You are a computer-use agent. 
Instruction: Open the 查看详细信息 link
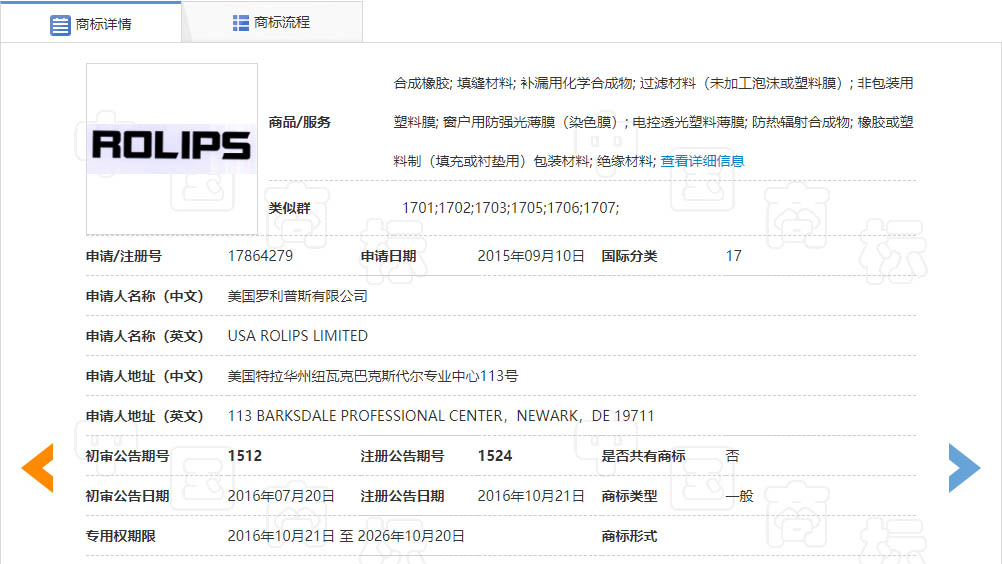[702, 161]
